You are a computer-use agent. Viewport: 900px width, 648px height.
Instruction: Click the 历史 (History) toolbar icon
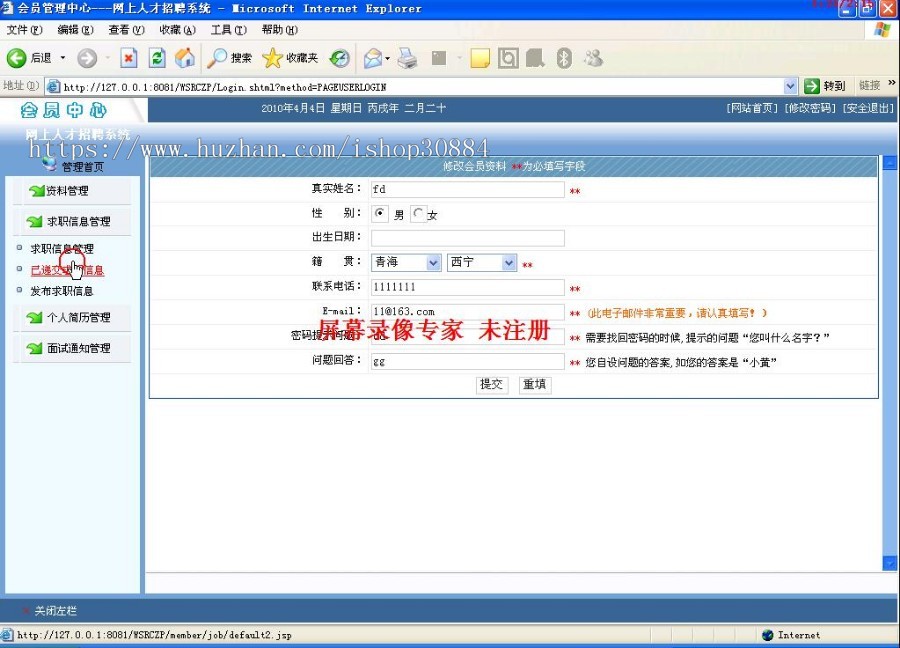point(339,57)
